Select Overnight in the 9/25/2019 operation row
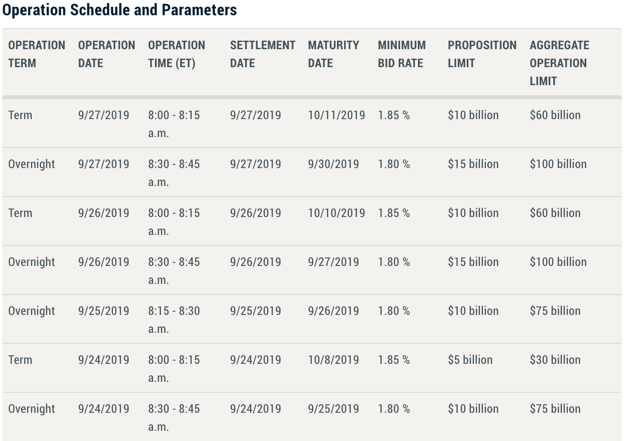The image size is (624, 441). (x=32, y=311)
